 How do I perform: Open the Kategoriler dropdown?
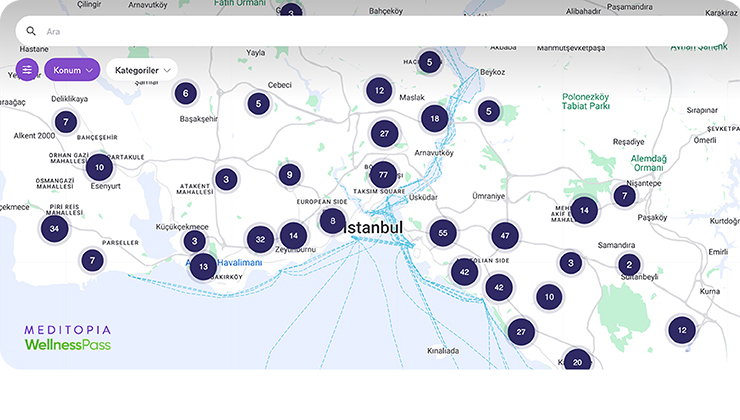click(x=141, y=70)
